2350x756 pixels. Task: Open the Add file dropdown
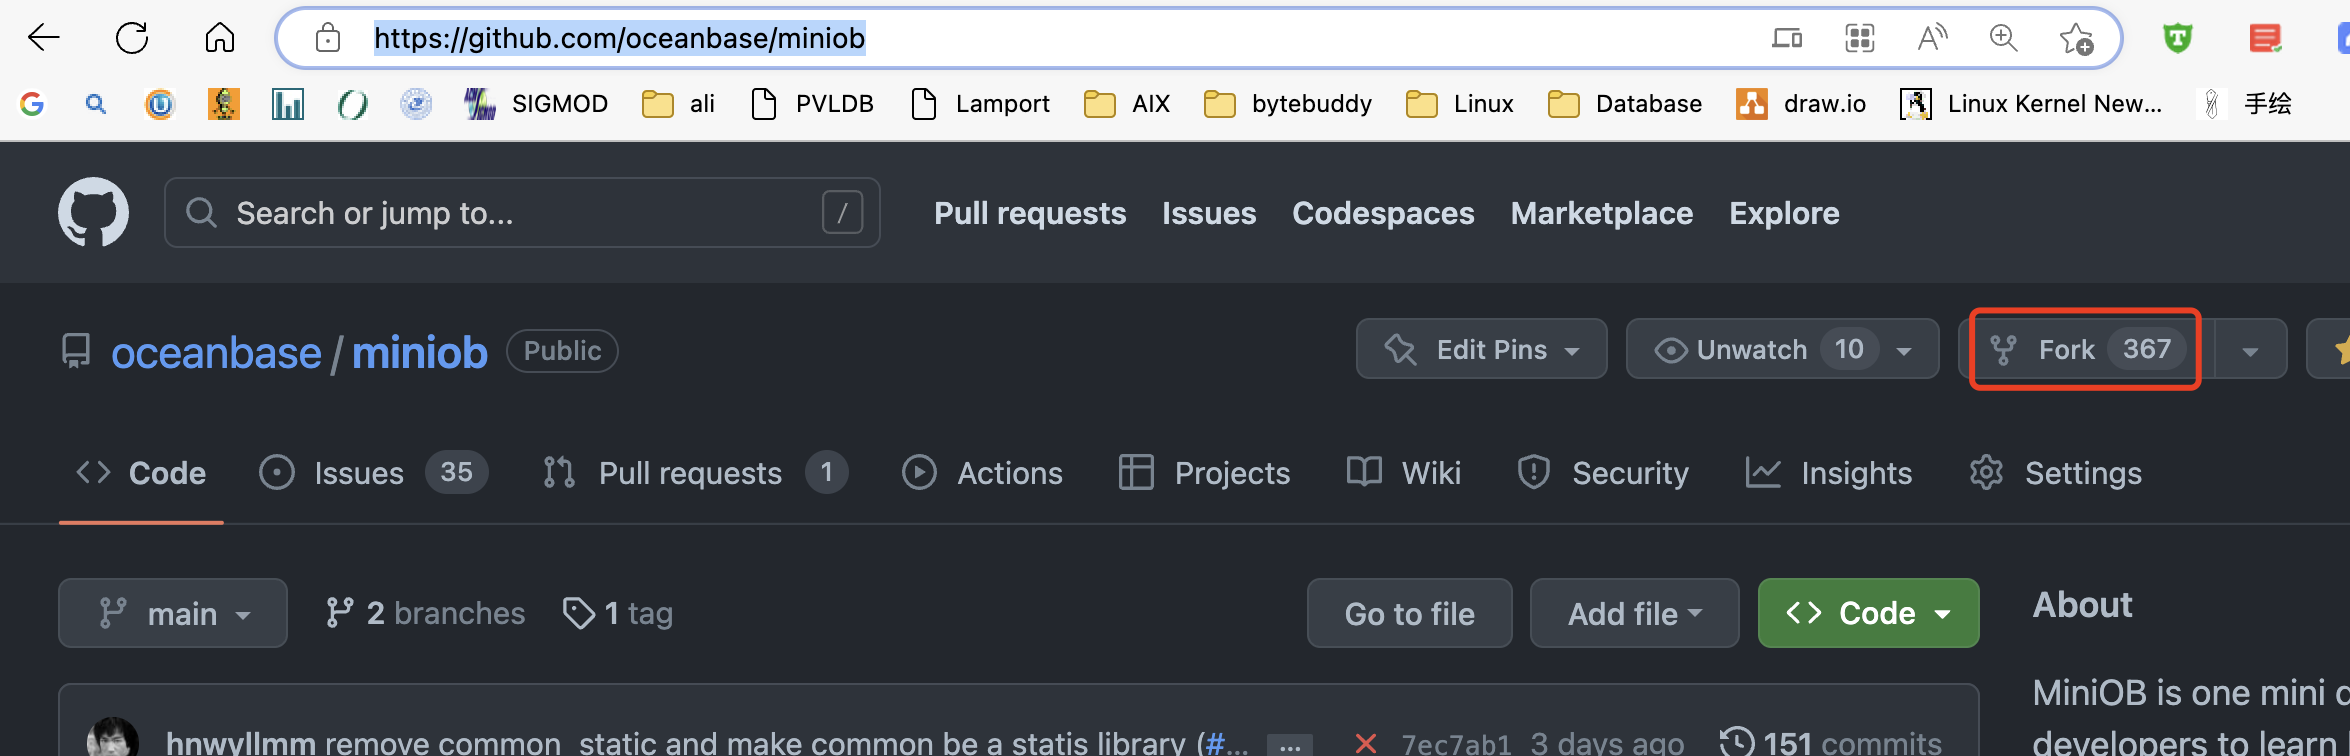pos(1635,613)
